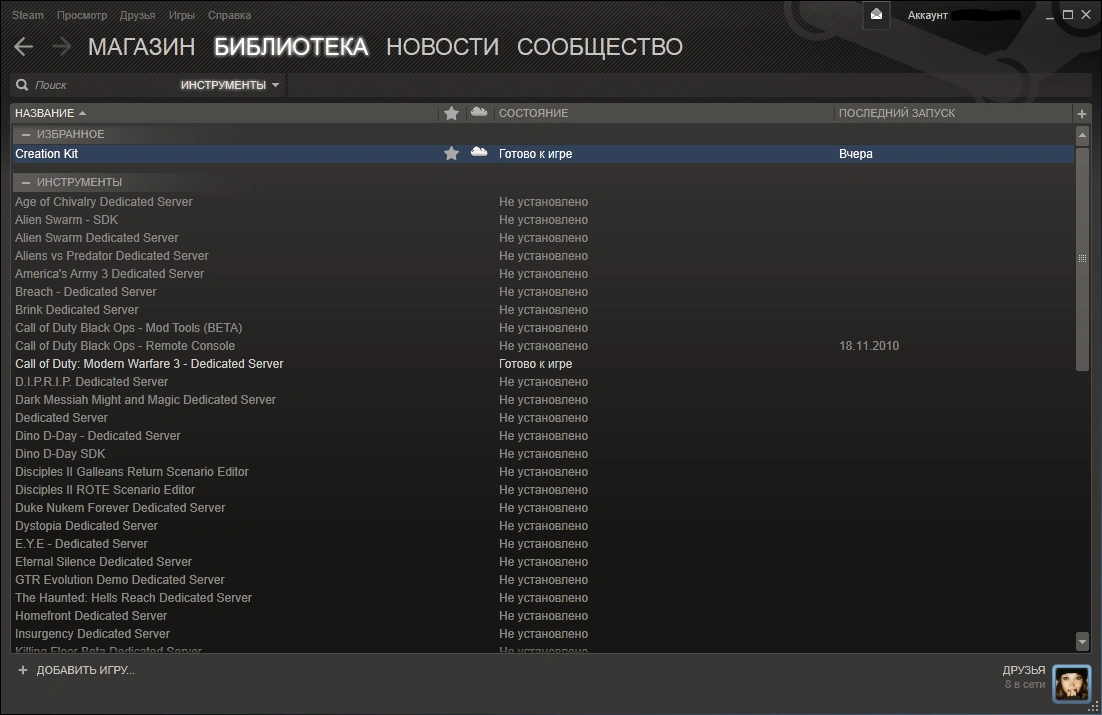Open the ИНСТРУМЕНТЫ filter dropdown

230,85
